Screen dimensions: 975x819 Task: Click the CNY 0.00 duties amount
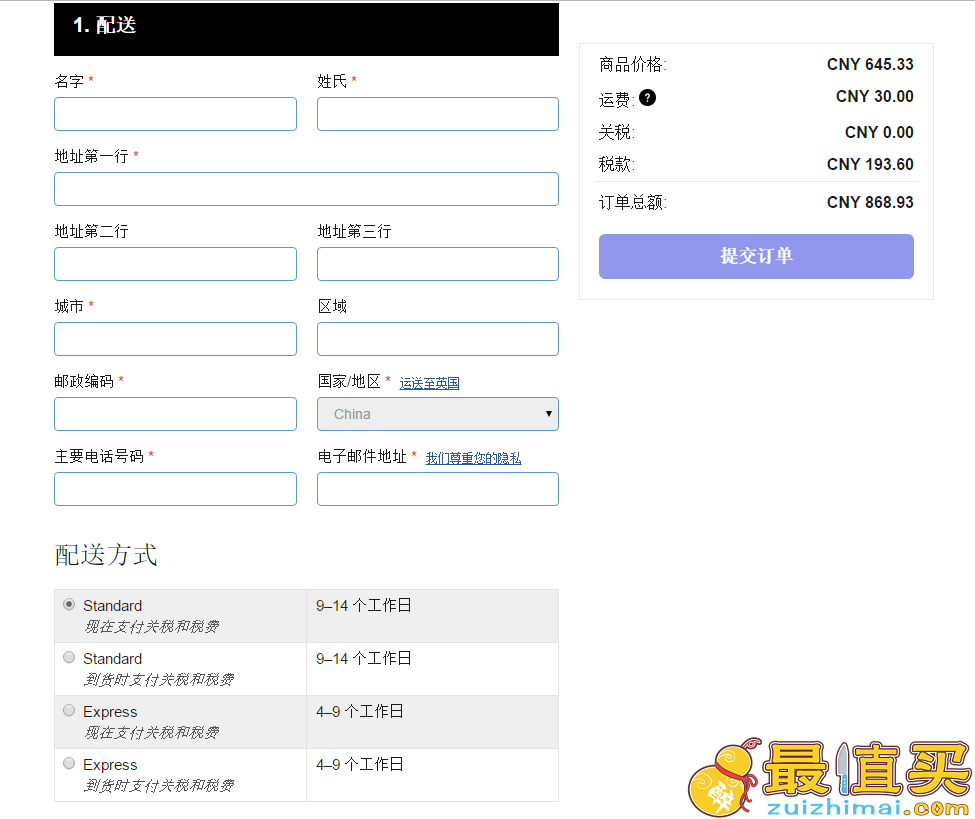pyautogui.click(x=879, y=132)
